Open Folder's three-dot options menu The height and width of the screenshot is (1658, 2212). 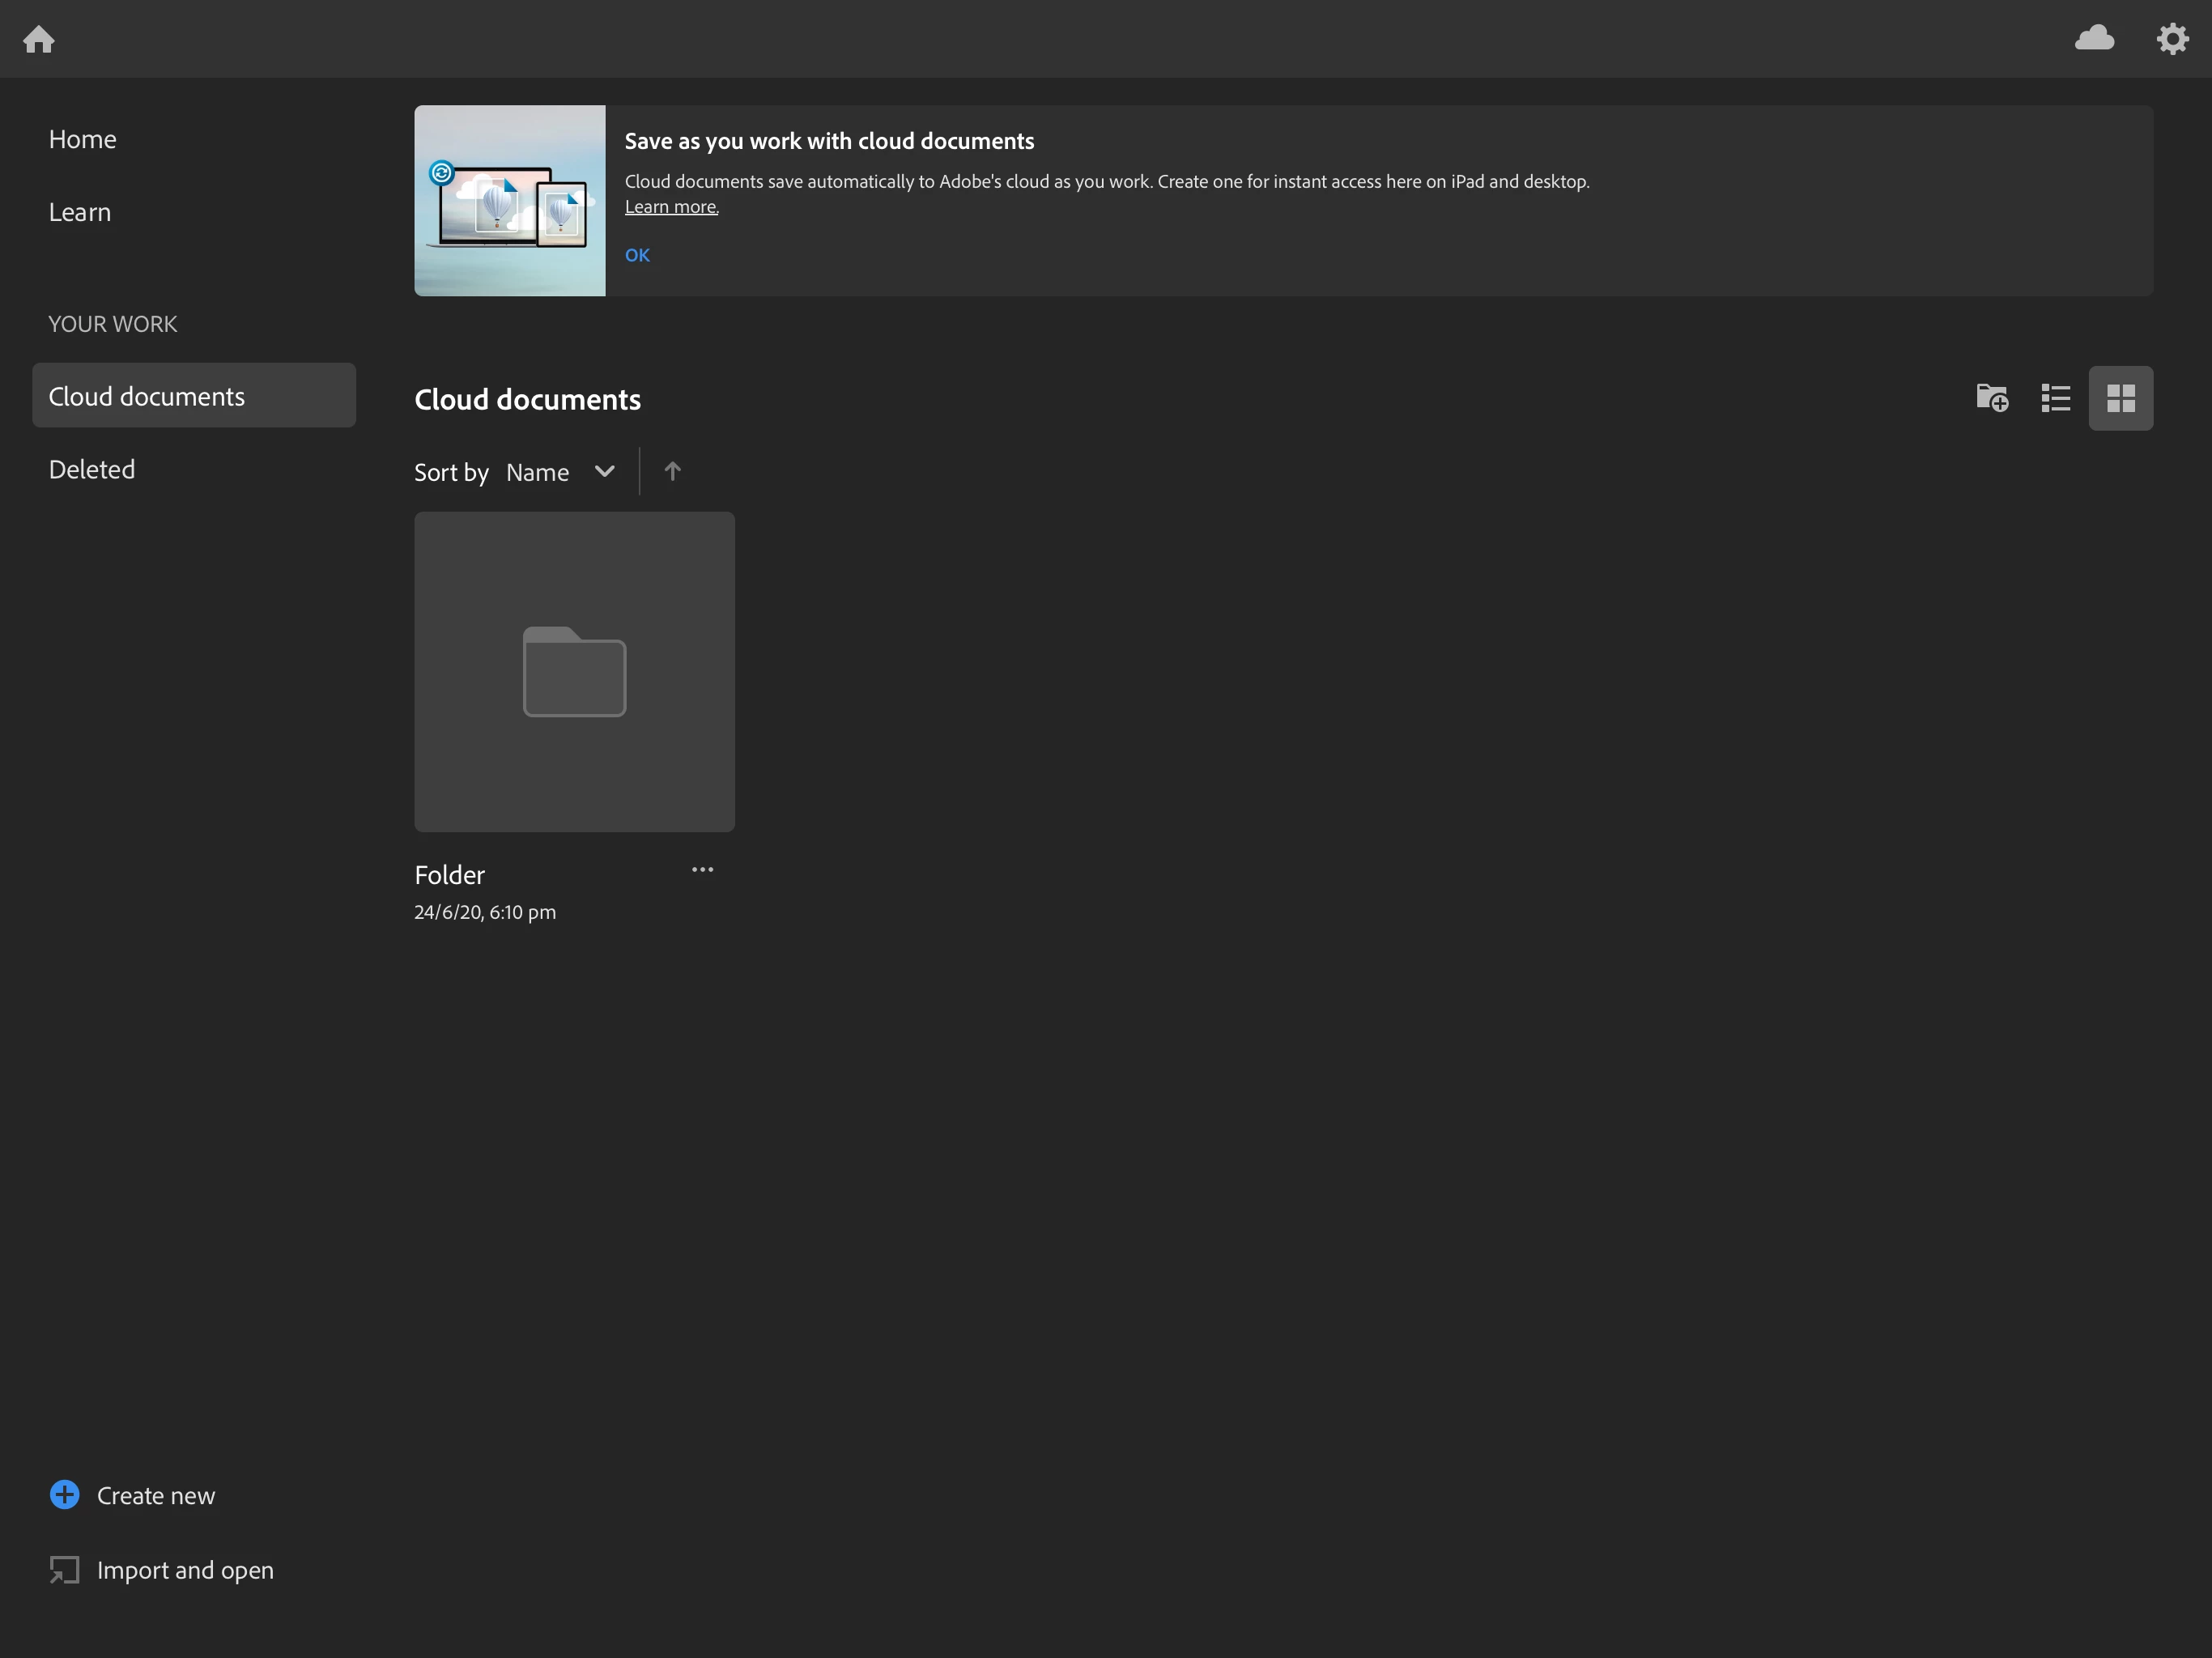(702, 870)
